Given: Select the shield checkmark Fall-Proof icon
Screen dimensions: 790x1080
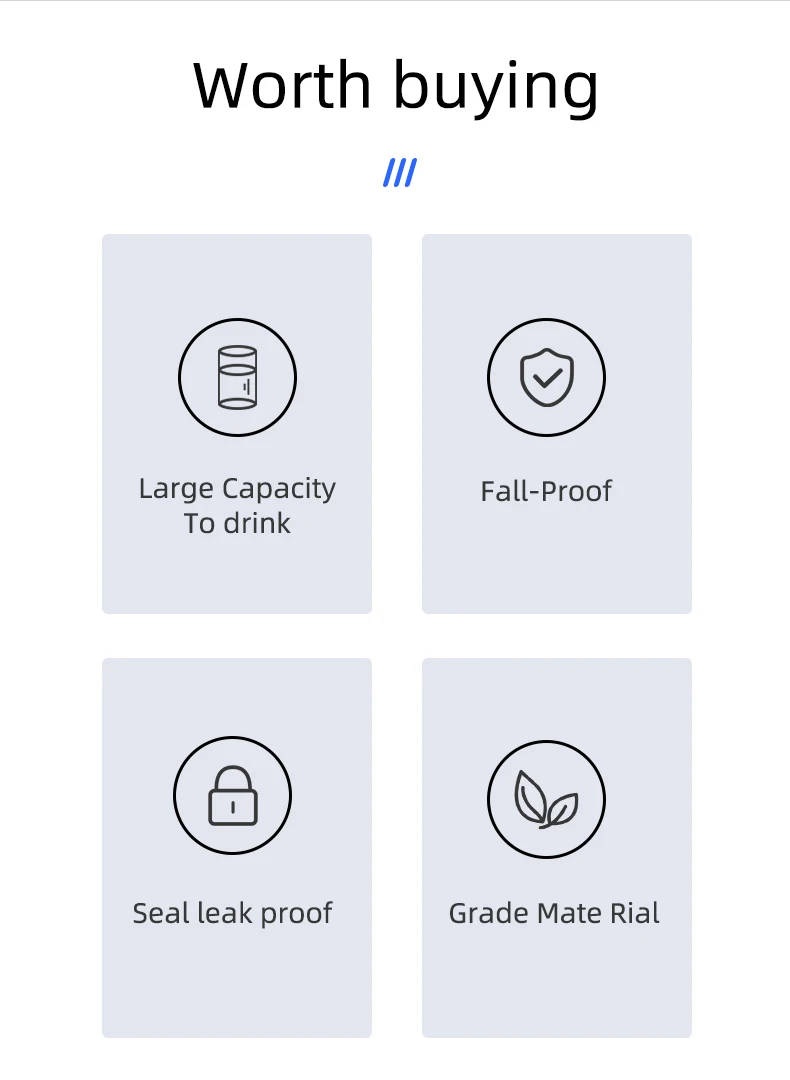Looking at the screenshot, I should click(546, 377).
